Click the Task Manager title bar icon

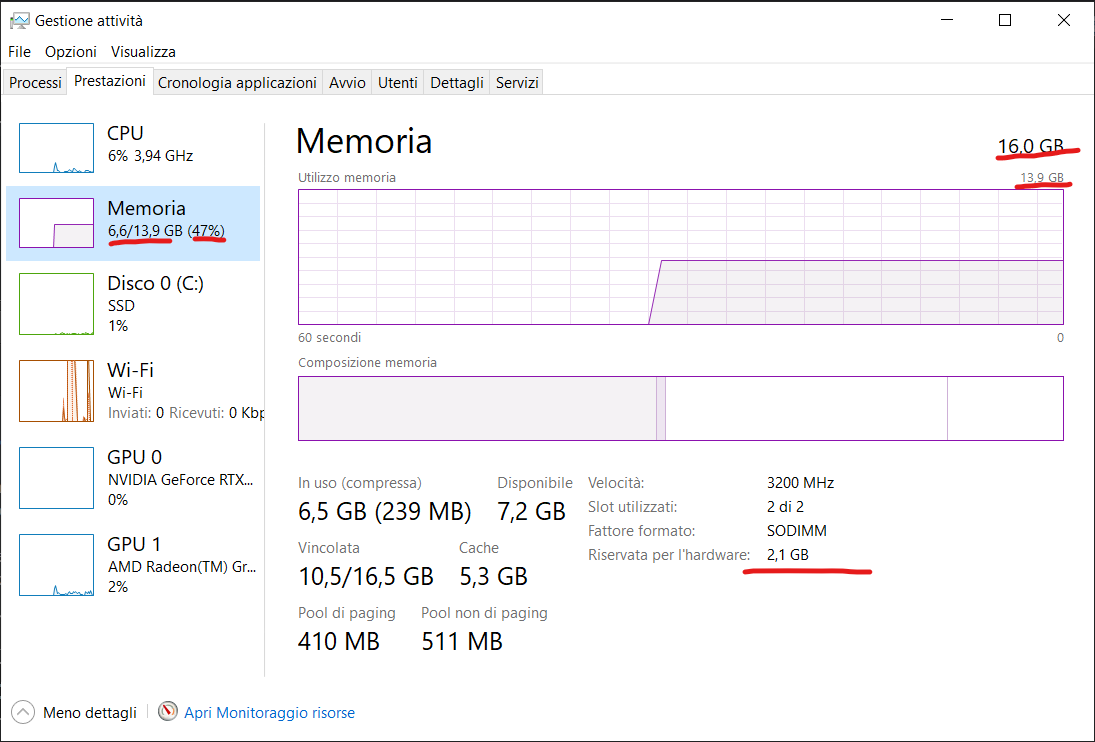19,20
